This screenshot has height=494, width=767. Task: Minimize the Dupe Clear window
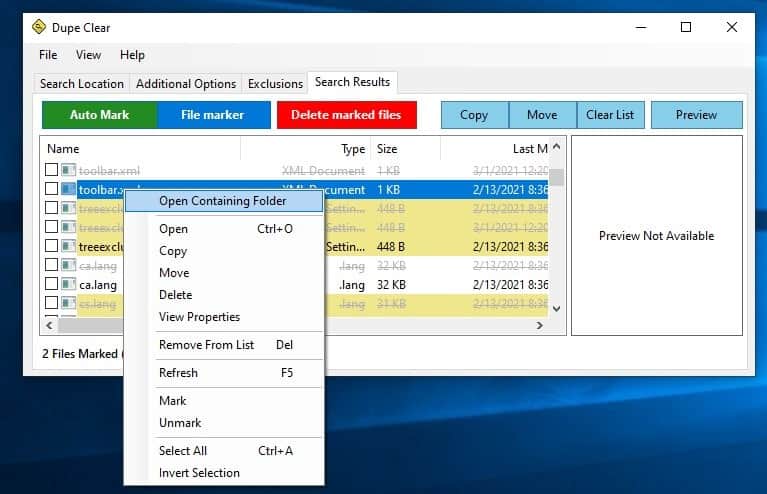641,27
